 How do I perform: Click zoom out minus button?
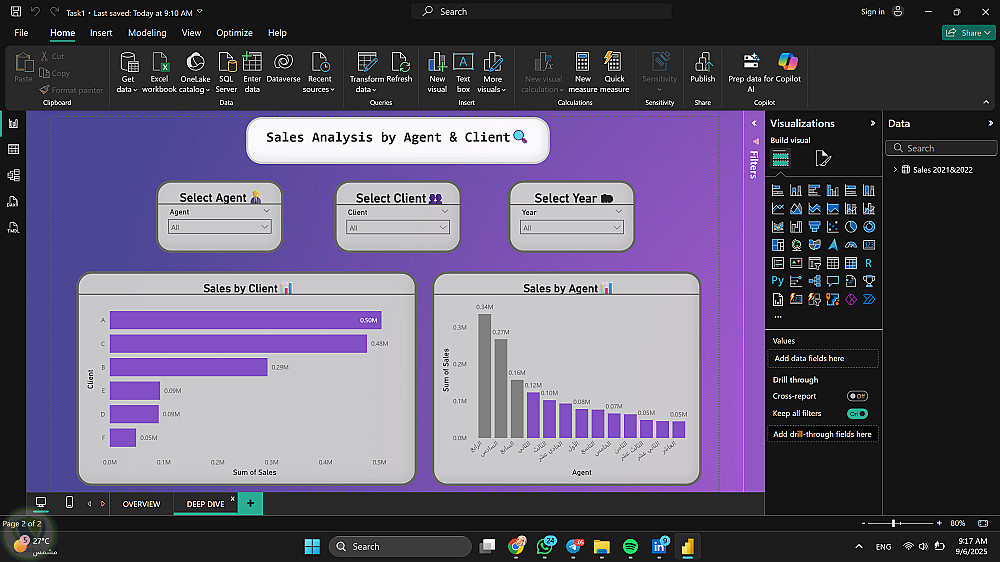tap(864, 523)
